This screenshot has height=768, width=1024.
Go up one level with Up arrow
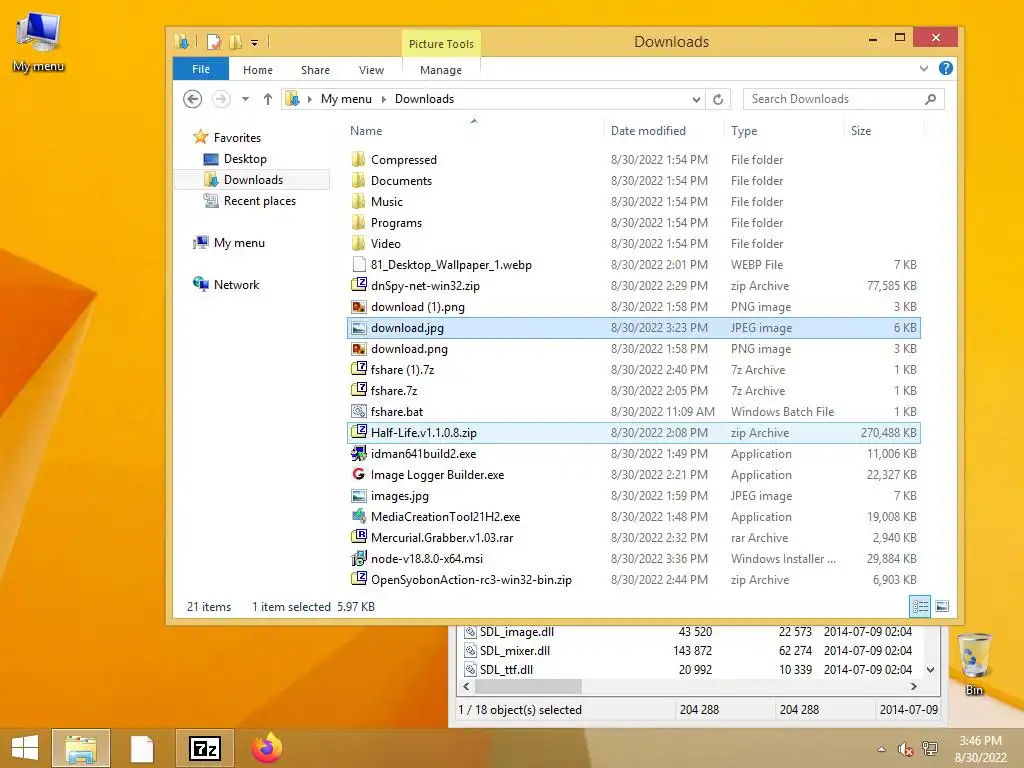(x=268, y=99)
